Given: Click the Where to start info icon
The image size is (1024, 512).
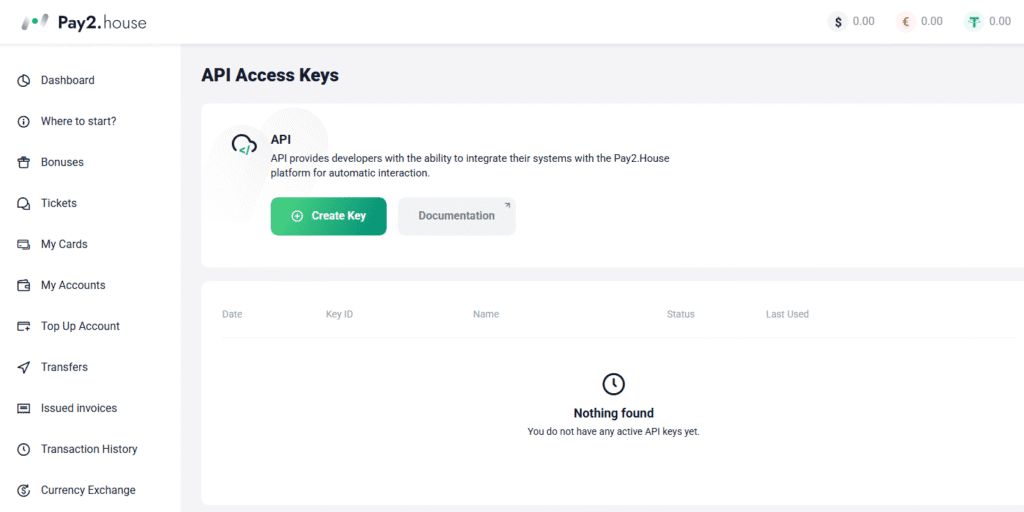Looking at the screenshot, I should pos(24,122).
